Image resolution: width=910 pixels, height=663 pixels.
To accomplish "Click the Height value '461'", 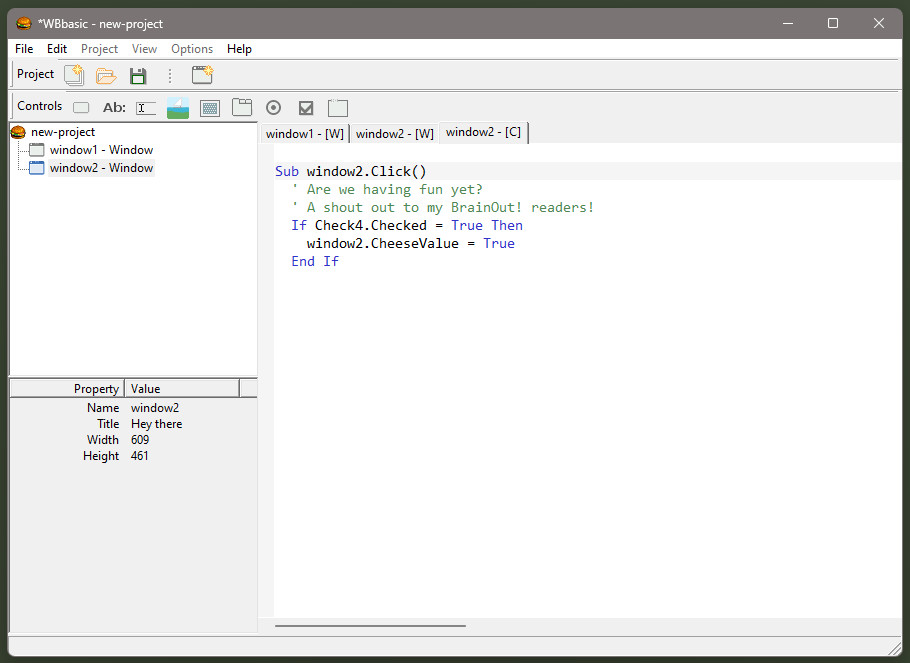I will [x=139, y=456].
